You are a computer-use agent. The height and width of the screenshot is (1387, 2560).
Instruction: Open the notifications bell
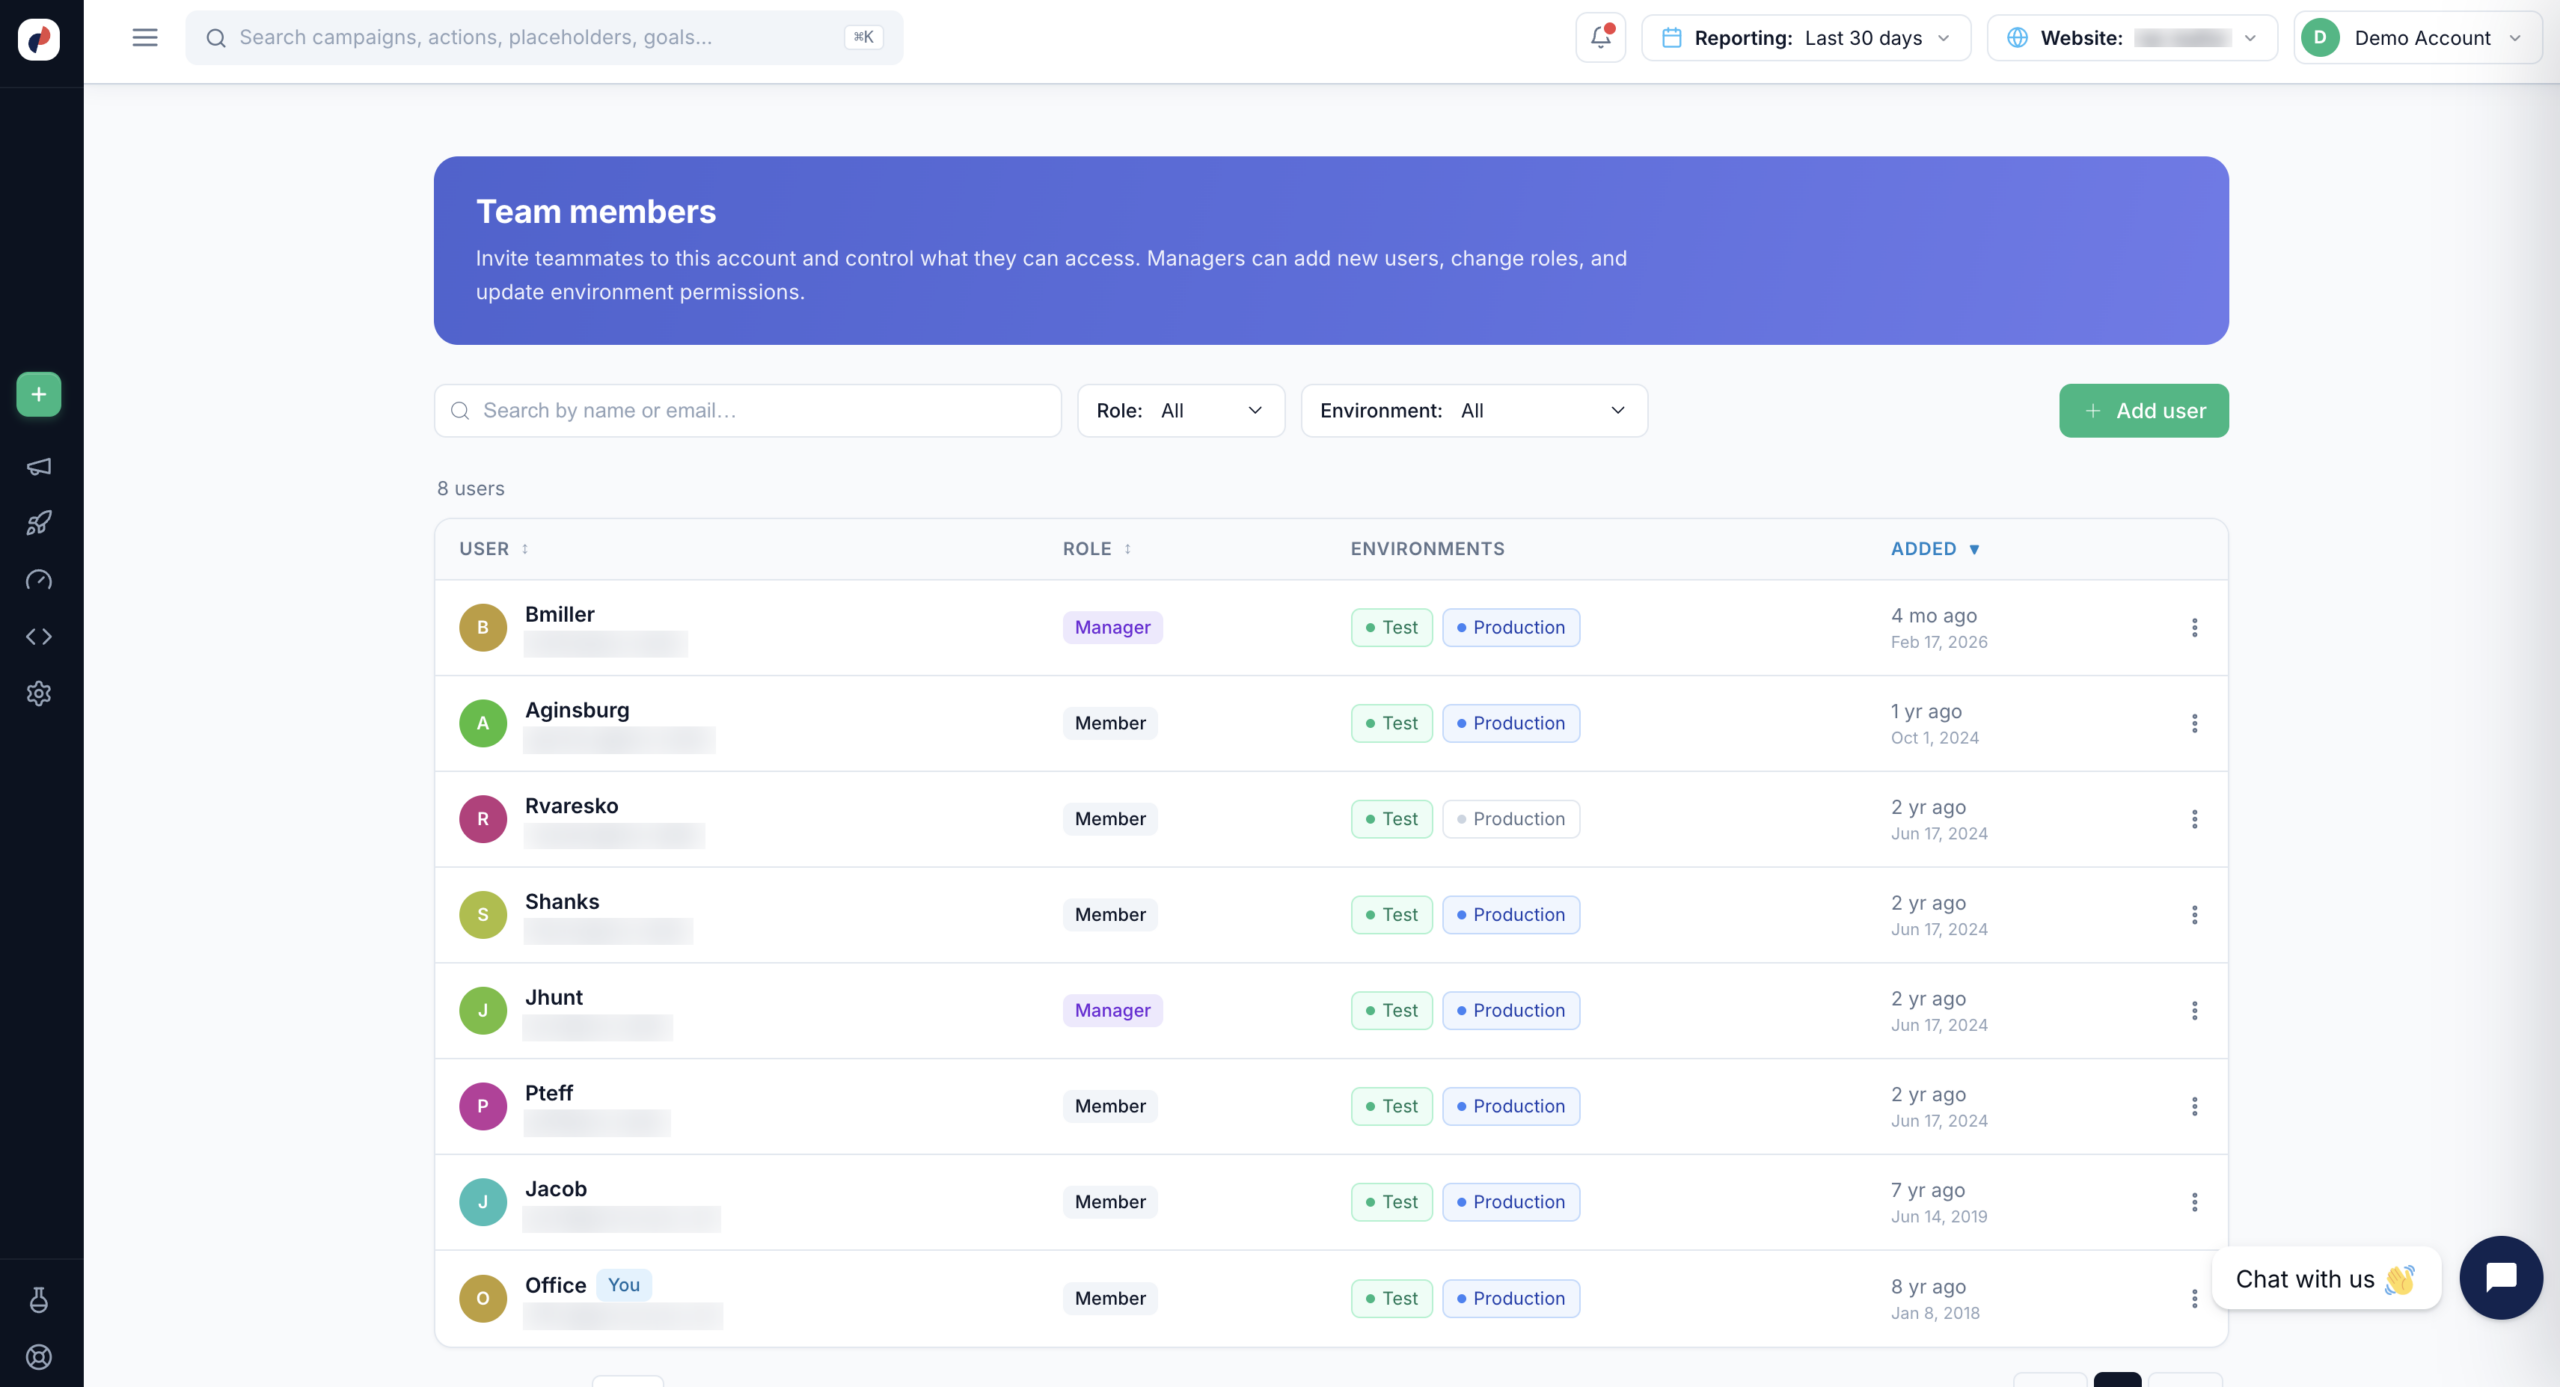pos(1600,38)
